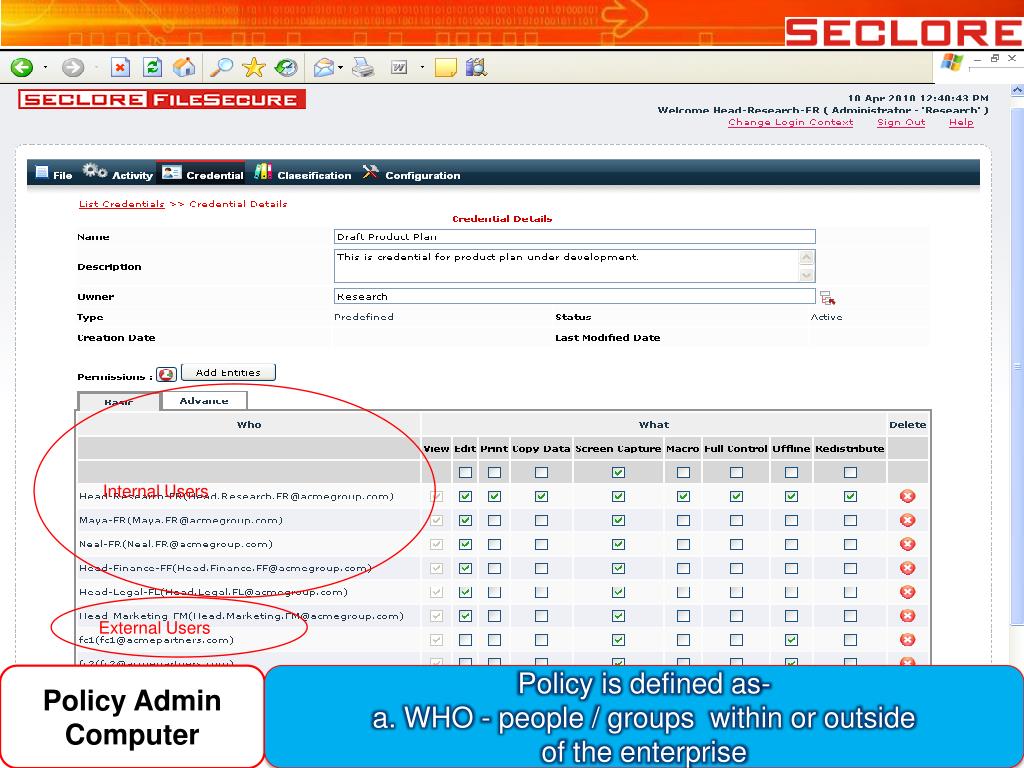Click the Name field 'Draft Product Plan'

tap(575, 236)
